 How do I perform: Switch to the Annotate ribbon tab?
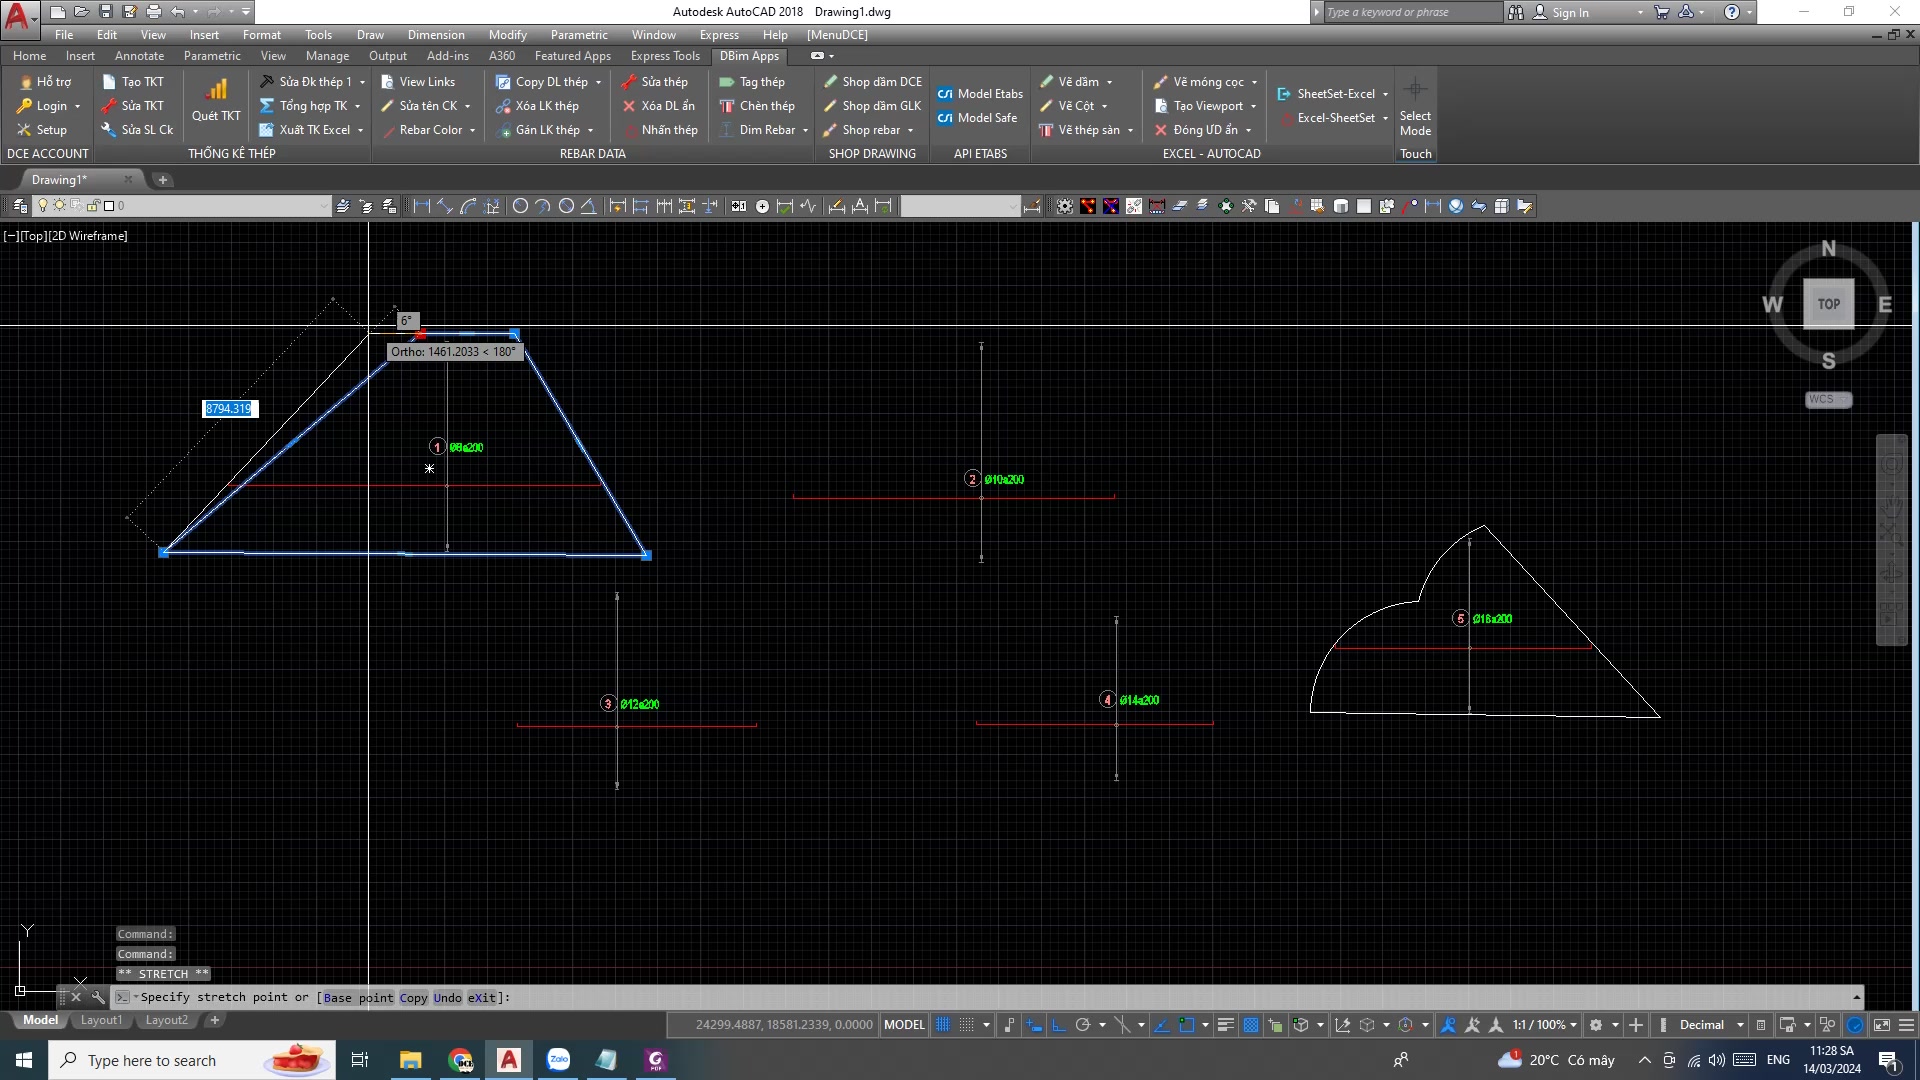coord(139,56)
